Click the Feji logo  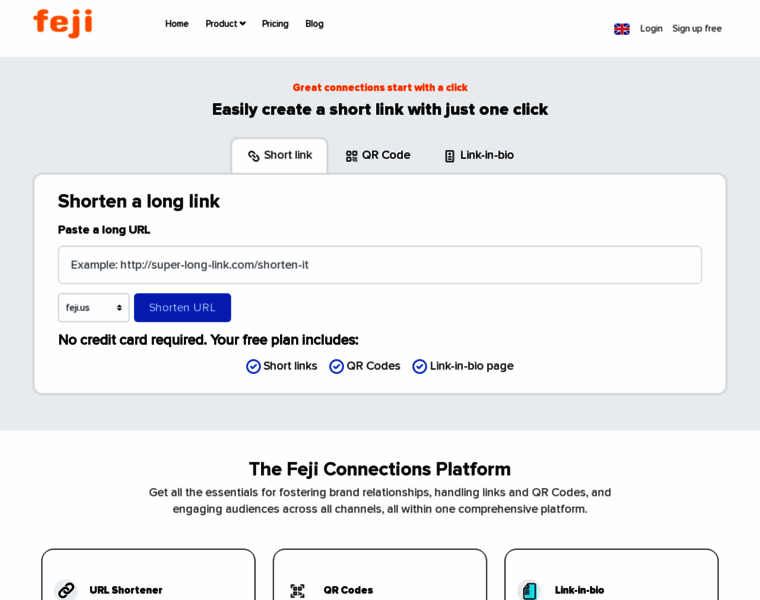pyautogui.click(x=62, y=22)
